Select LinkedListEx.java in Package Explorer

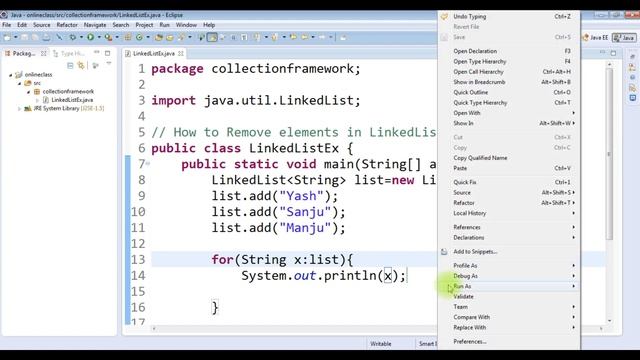point(72,100)
